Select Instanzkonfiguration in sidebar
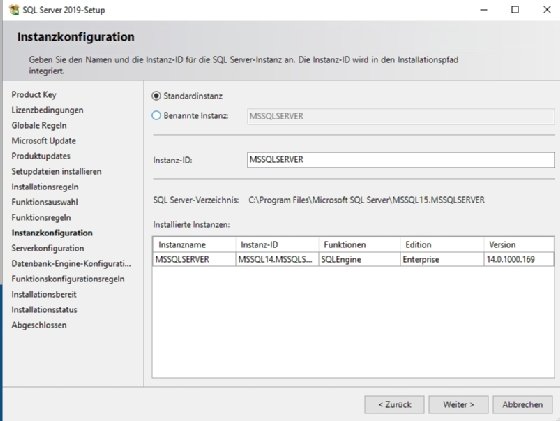The height and width of the screenshot is (421, 560). (x=52, y=233)
